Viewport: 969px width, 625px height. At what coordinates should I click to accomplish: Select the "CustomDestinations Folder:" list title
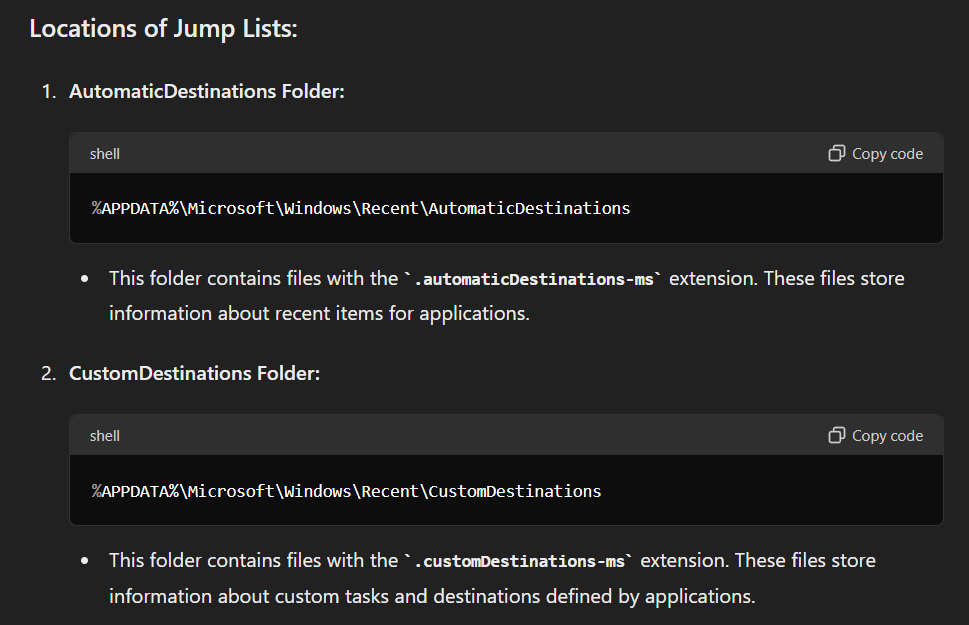click(194, 373)
